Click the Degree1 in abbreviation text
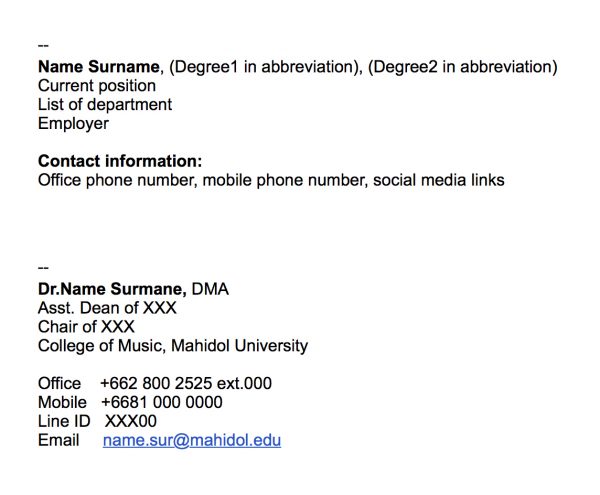Image resolution: width=600 pixels, height=495 pixels. tap(263, 67)
